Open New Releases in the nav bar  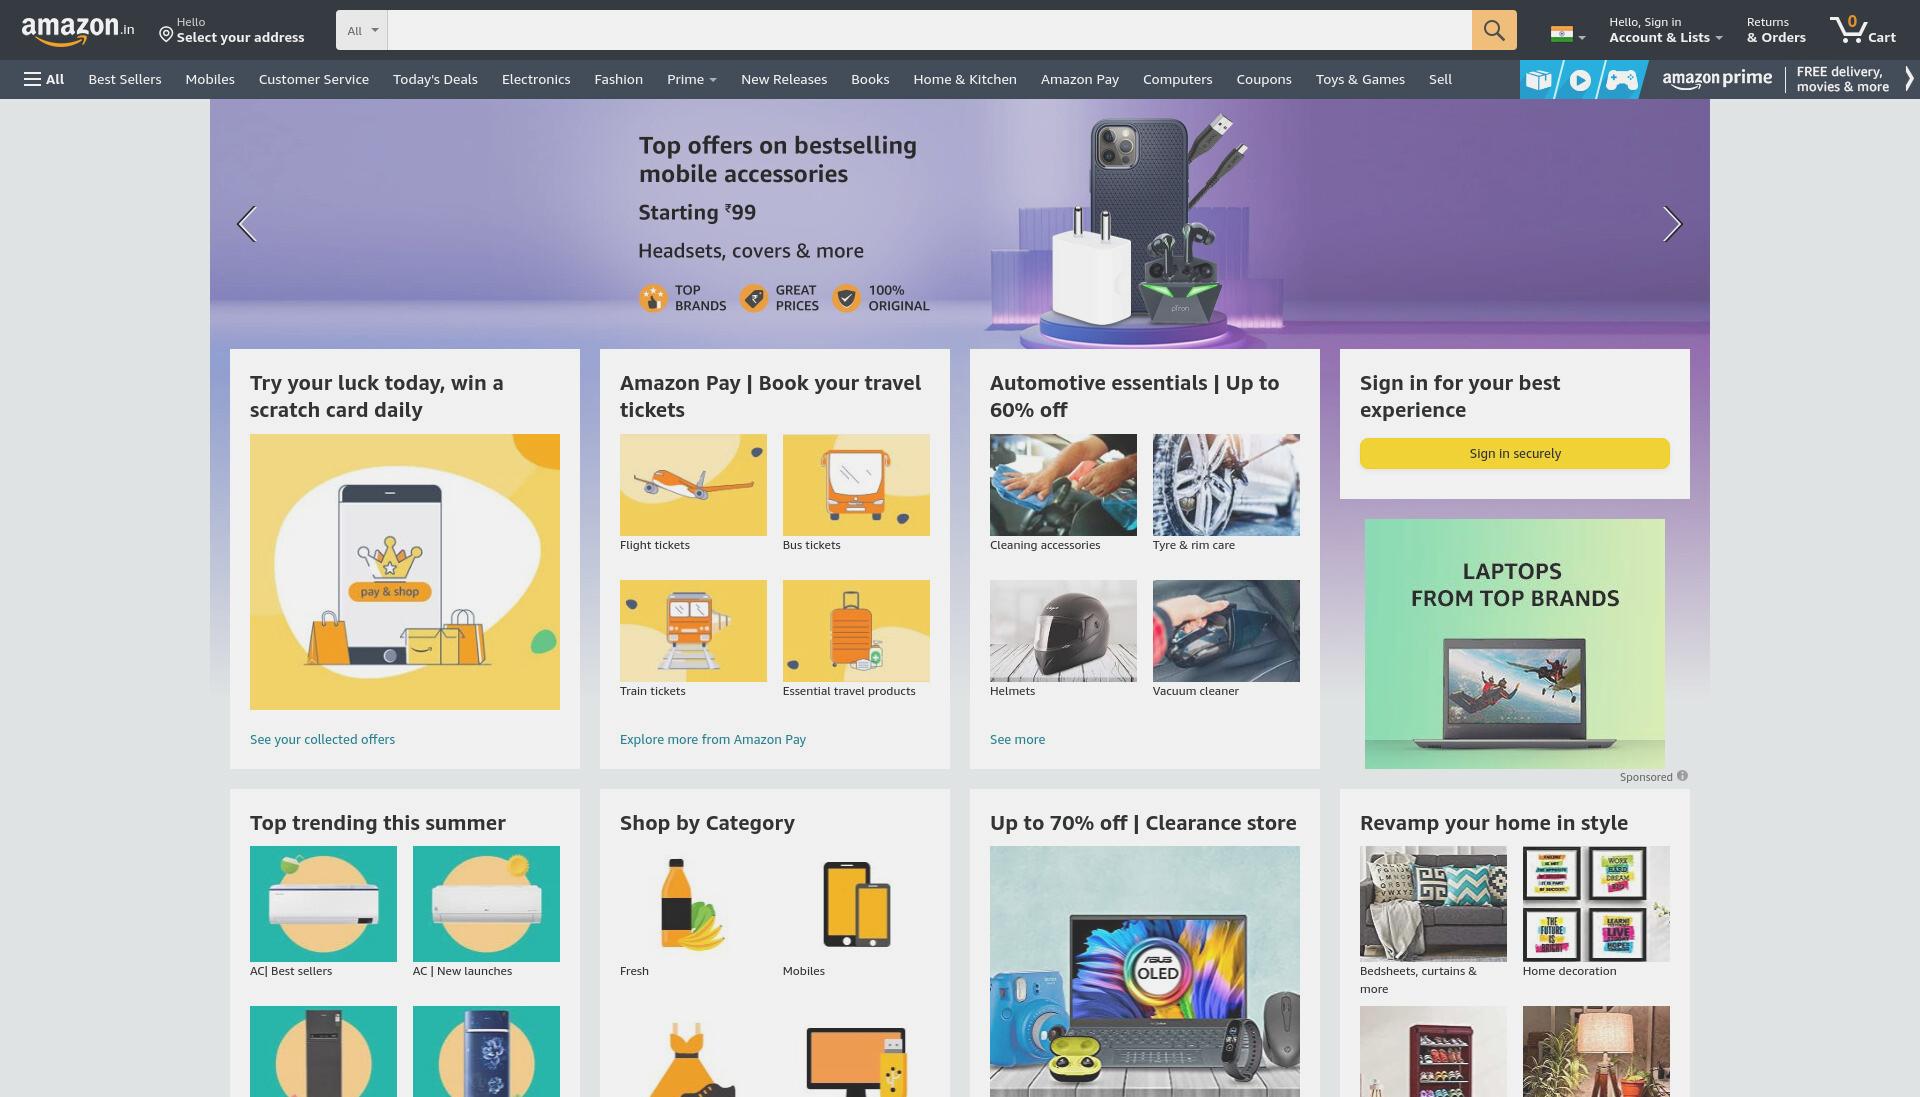(784, 79)
